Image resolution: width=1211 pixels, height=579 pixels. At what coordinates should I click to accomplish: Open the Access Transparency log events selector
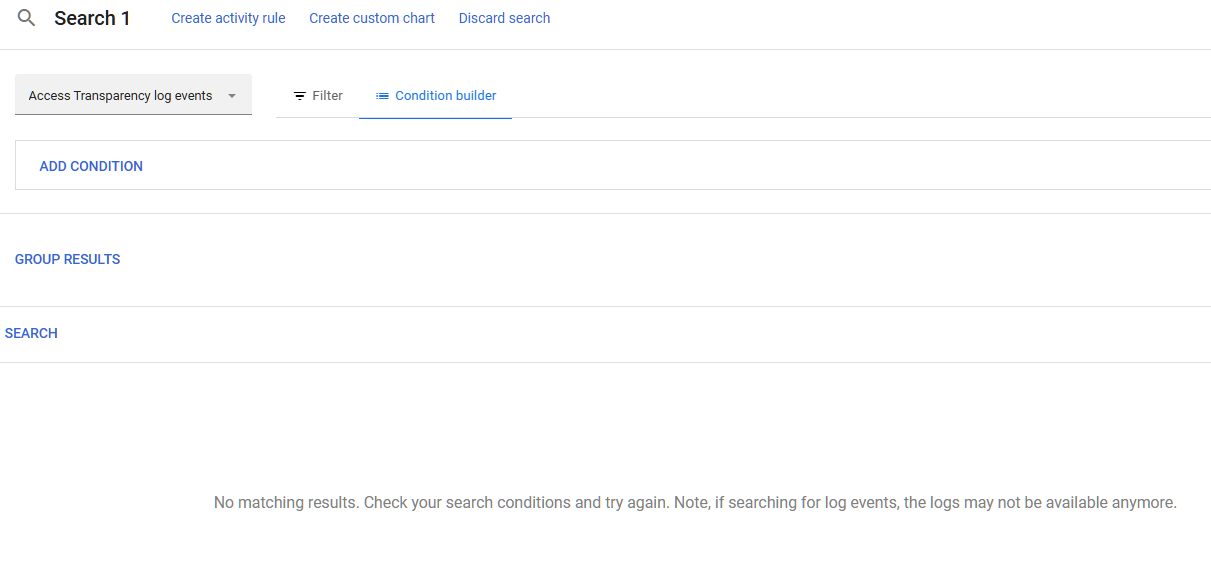120,94
